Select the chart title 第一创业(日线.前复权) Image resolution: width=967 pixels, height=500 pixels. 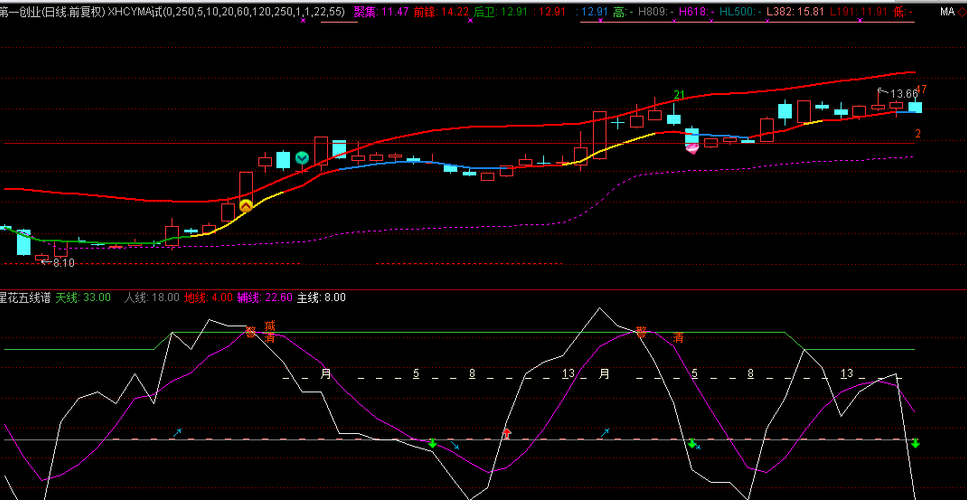(52, 10)
